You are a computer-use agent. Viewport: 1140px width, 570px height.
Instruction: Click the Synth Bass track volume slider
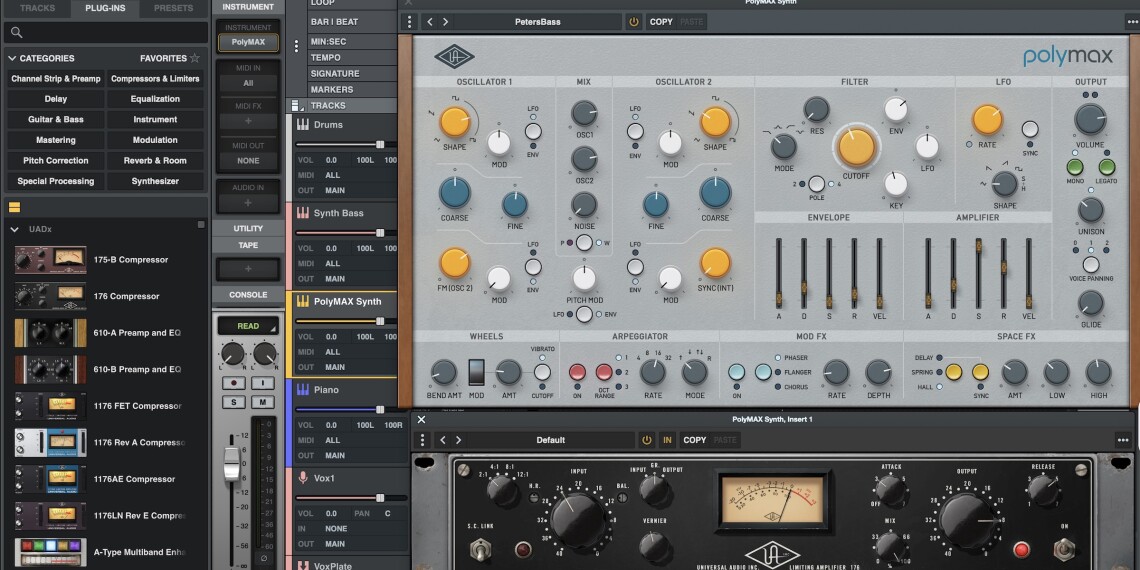point(379,233)
